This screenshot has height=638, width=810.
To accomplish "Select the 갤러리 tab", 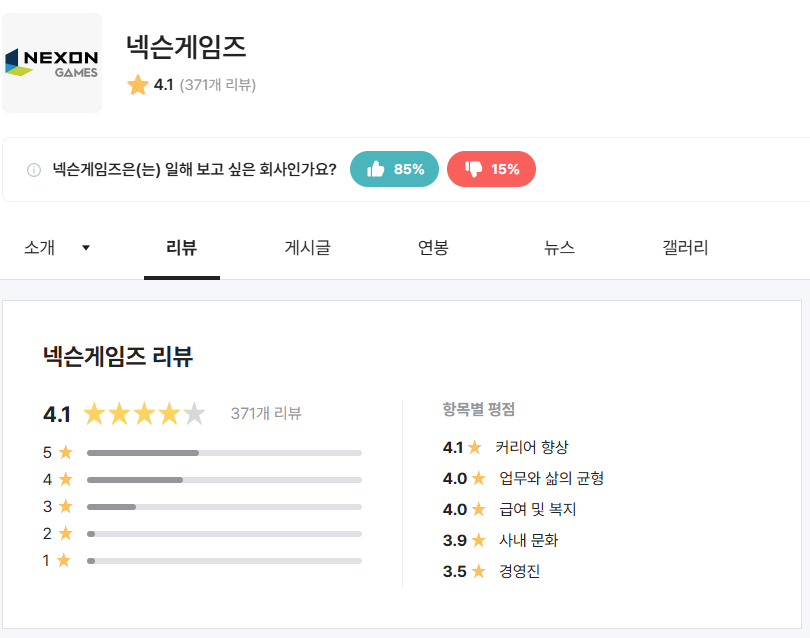I will pos(685,248).
